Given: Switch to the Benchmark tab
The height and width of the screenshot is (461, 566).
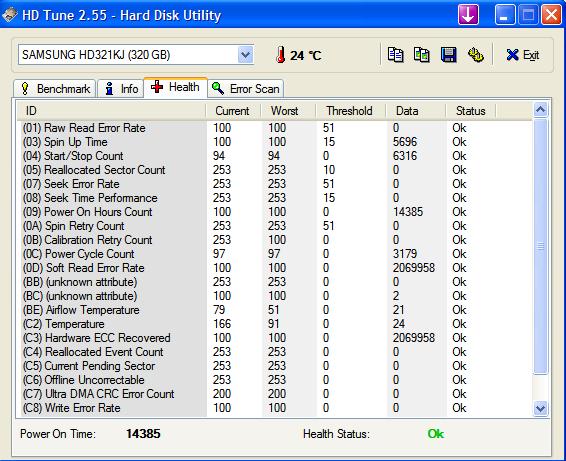Looking at the screenshot, I should [x=55, y=89].
